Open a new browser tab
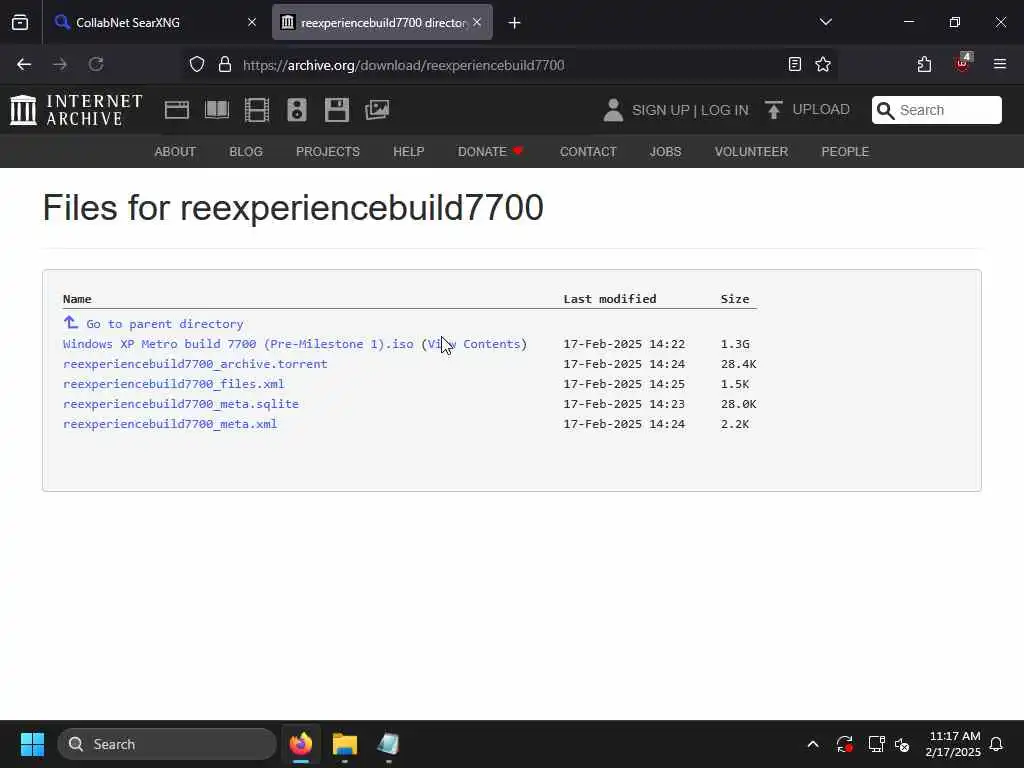 coord(514,23)
